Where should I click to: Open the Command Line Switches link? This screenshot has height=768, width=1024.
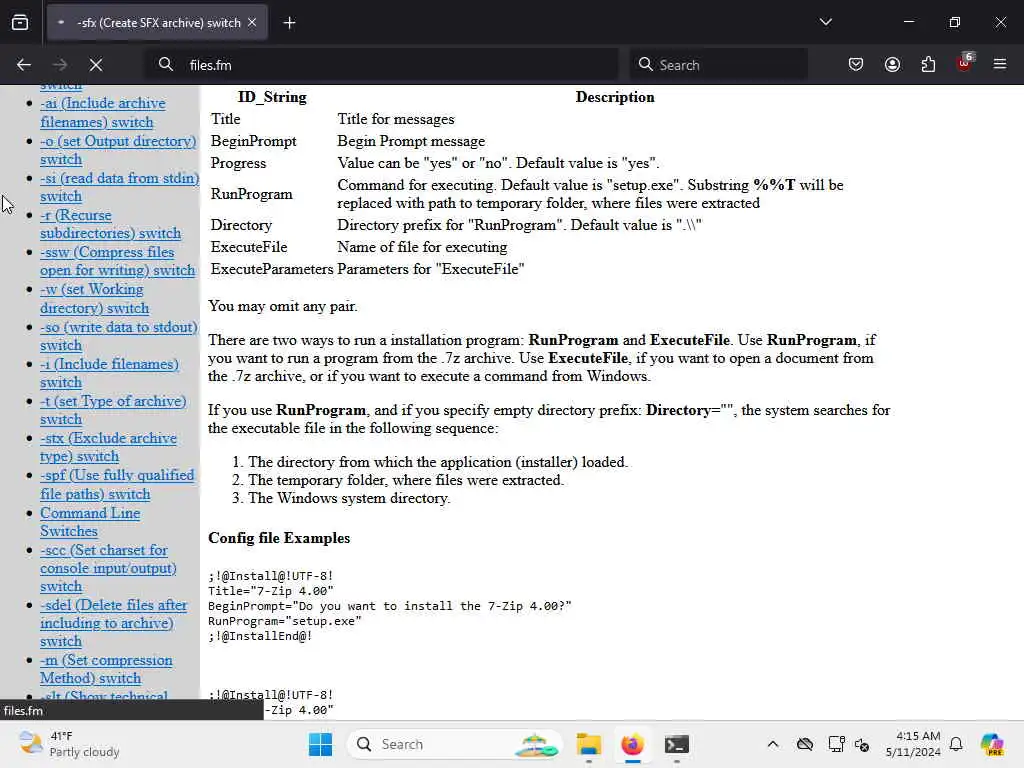click(x=90, y=522)
